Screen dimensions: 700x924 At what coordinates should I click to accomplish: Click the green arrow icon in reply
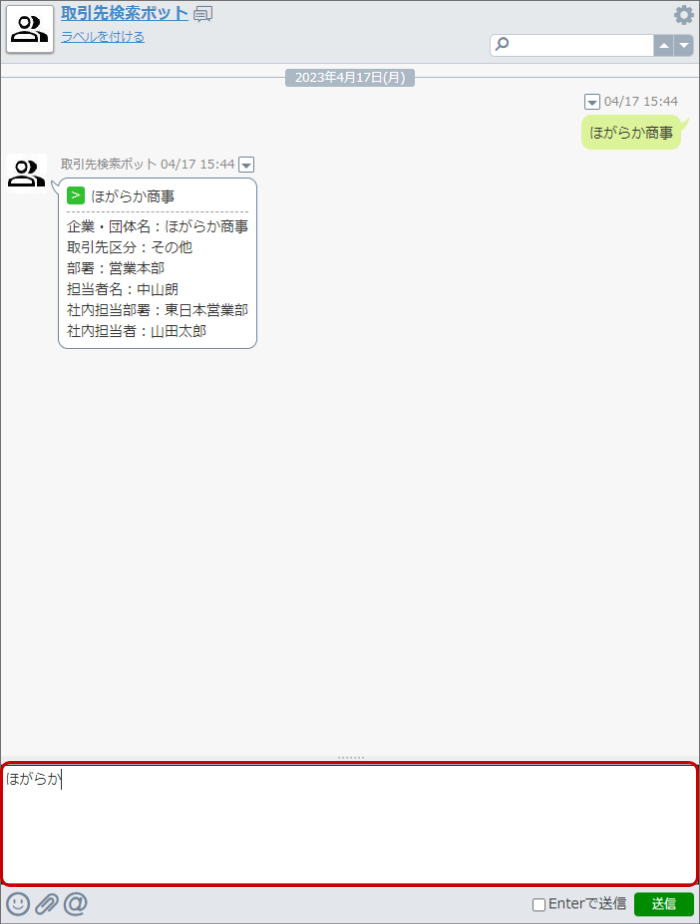[75, 195]
